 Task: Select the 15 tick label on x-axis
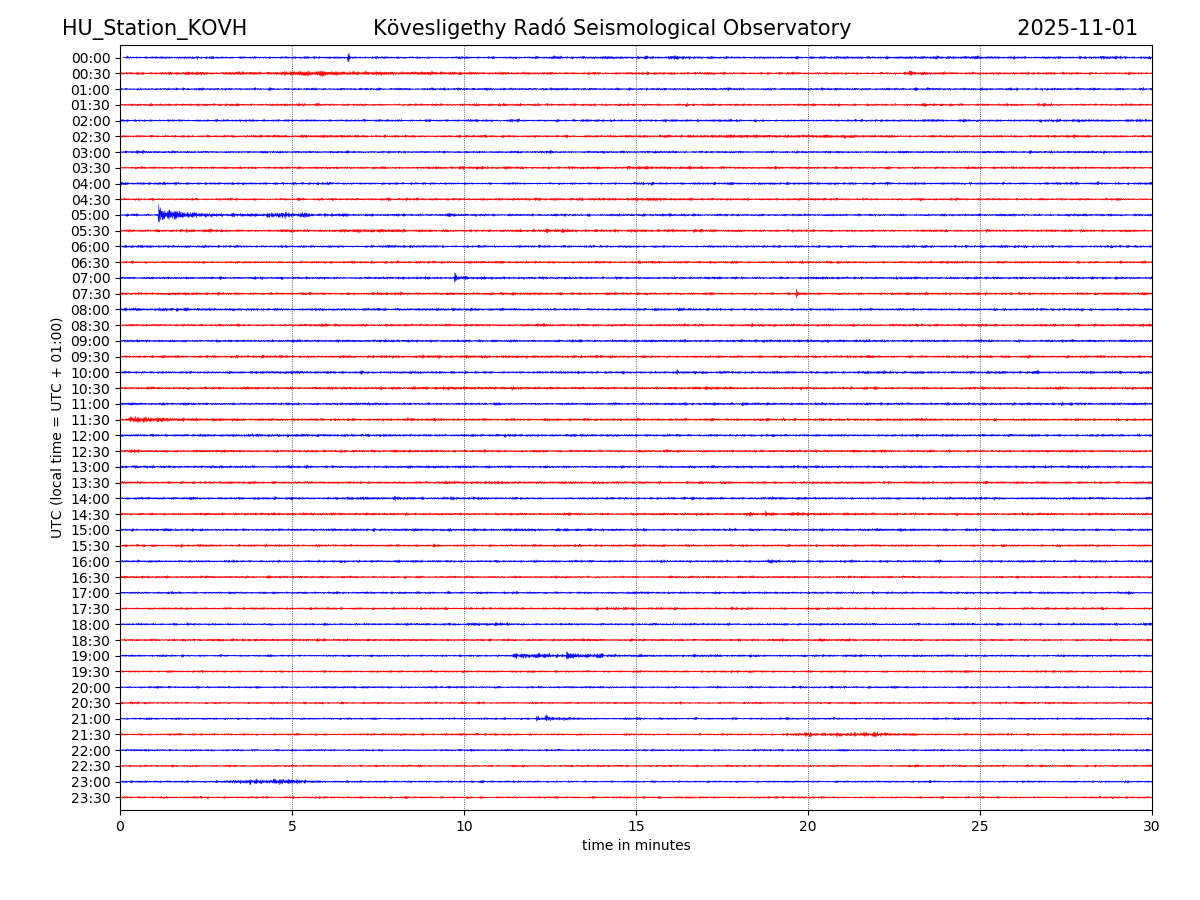pos(636,826)
